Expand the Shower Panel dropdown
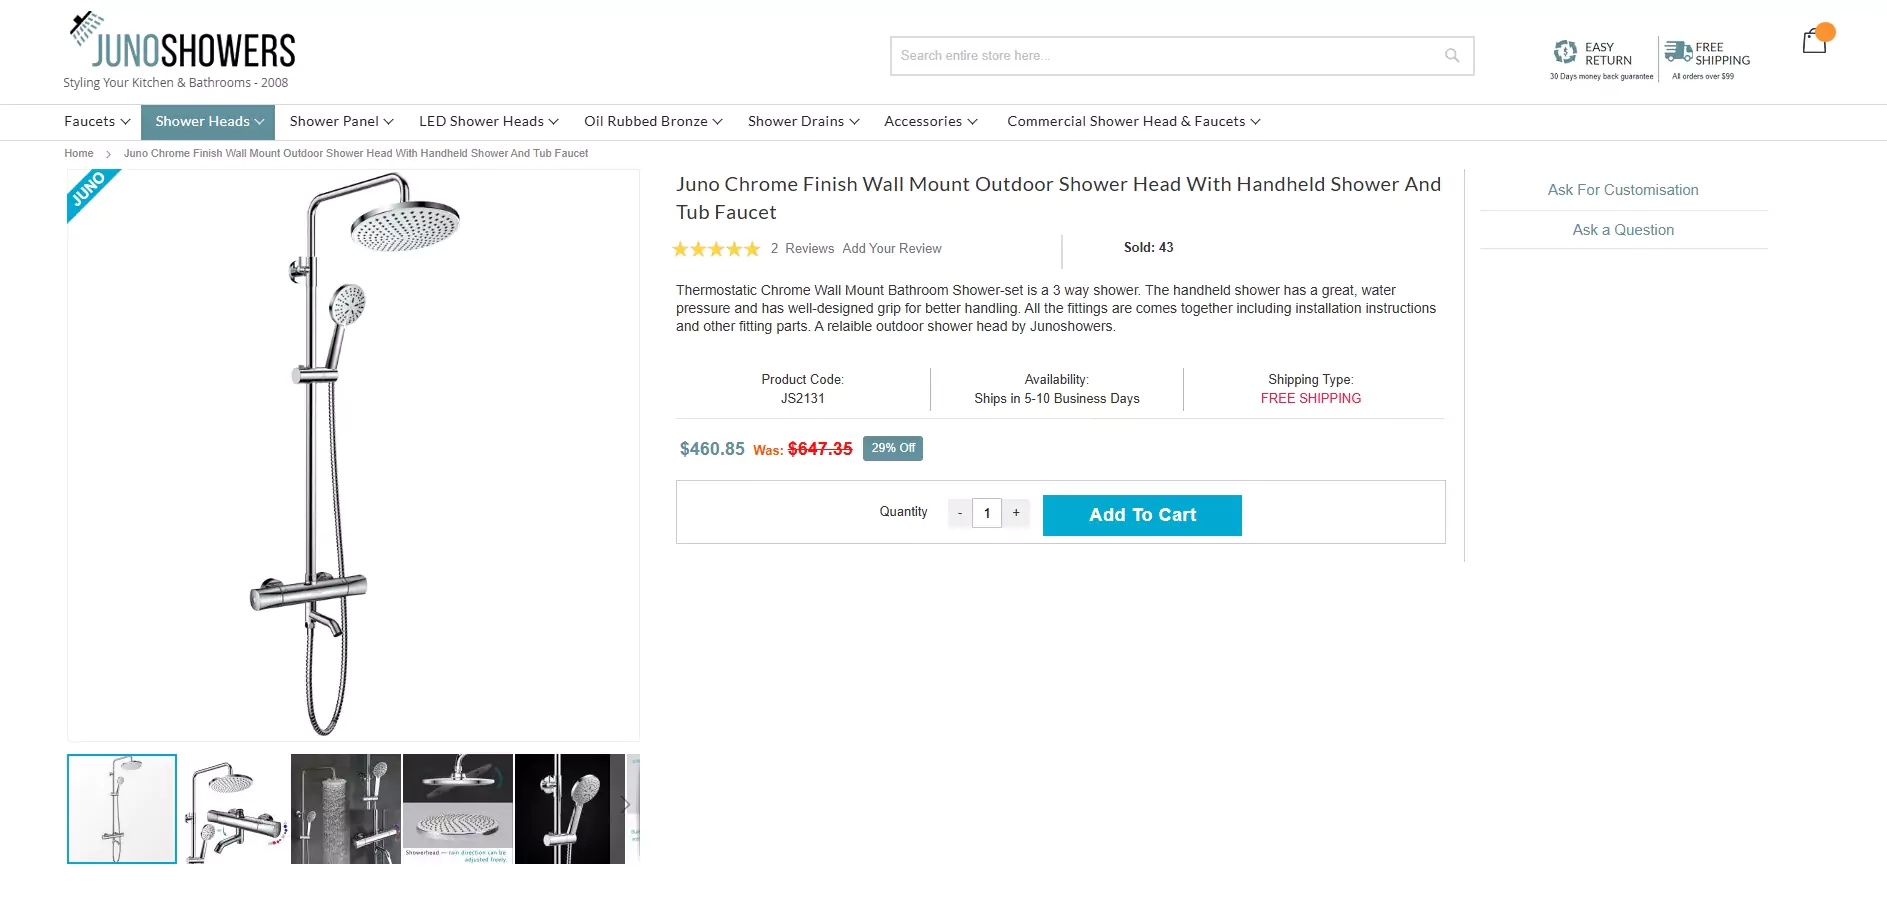The height and width of the screenshot is (899, 1887). (x=342, y=121)
